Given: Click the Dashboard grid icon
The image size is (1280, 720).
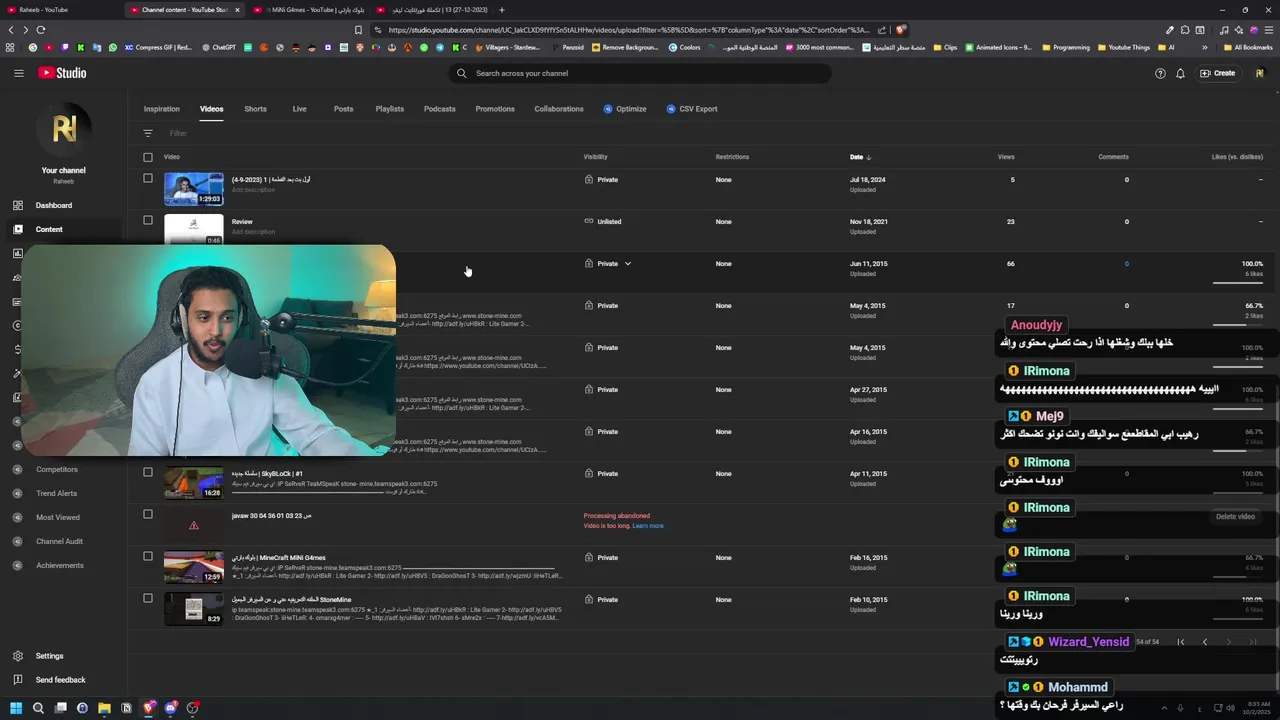Looking at the screenshot, I should (x=17, y=205).
